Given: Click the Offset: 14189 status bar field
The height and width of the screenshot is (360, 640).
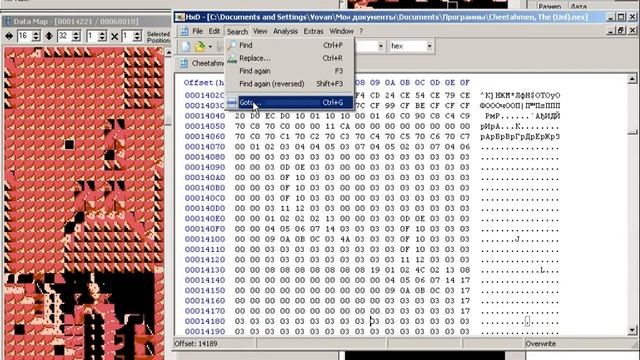Looking at the screenshot, I should (x=214, y=344).
